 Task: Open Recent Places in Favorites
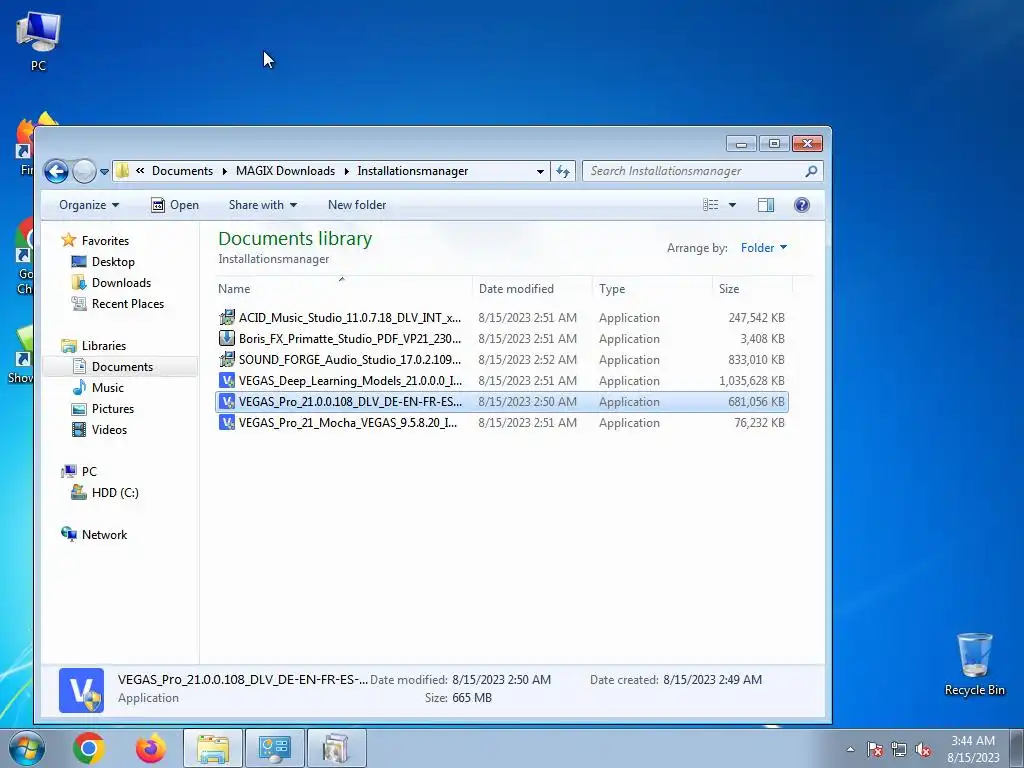(x=127, y=304)
